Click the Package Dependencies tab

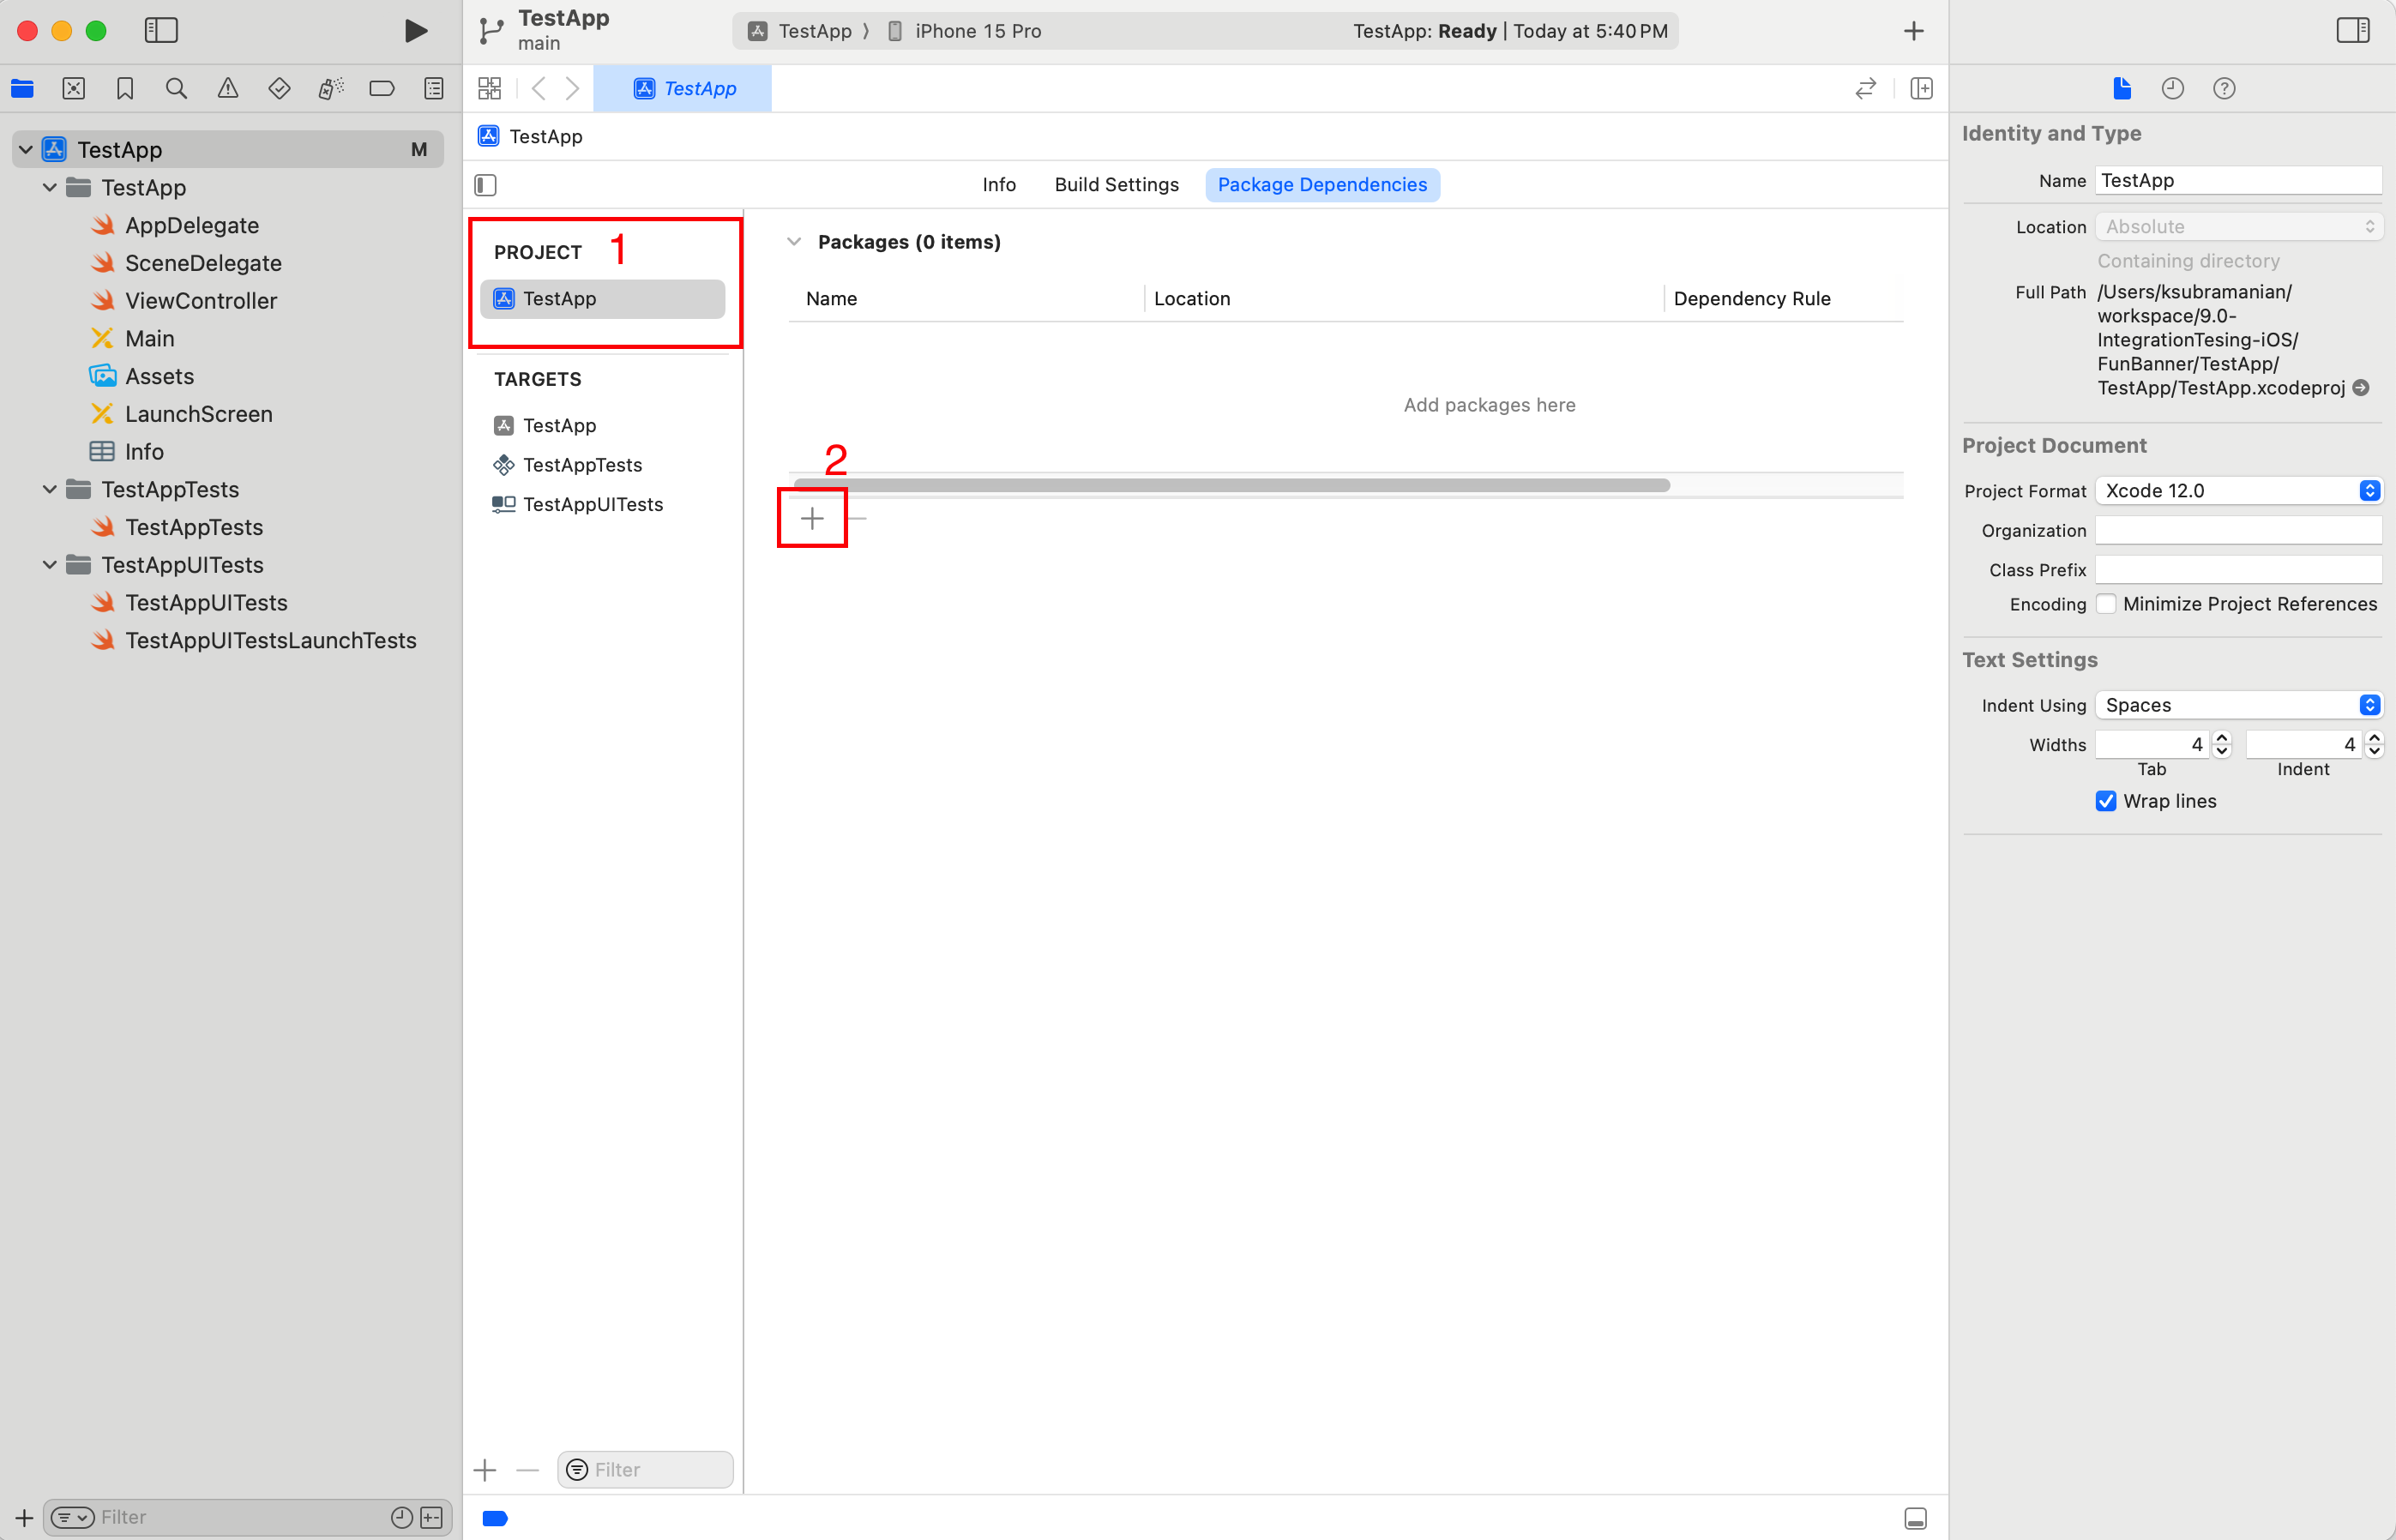[x=1322, y=185]
